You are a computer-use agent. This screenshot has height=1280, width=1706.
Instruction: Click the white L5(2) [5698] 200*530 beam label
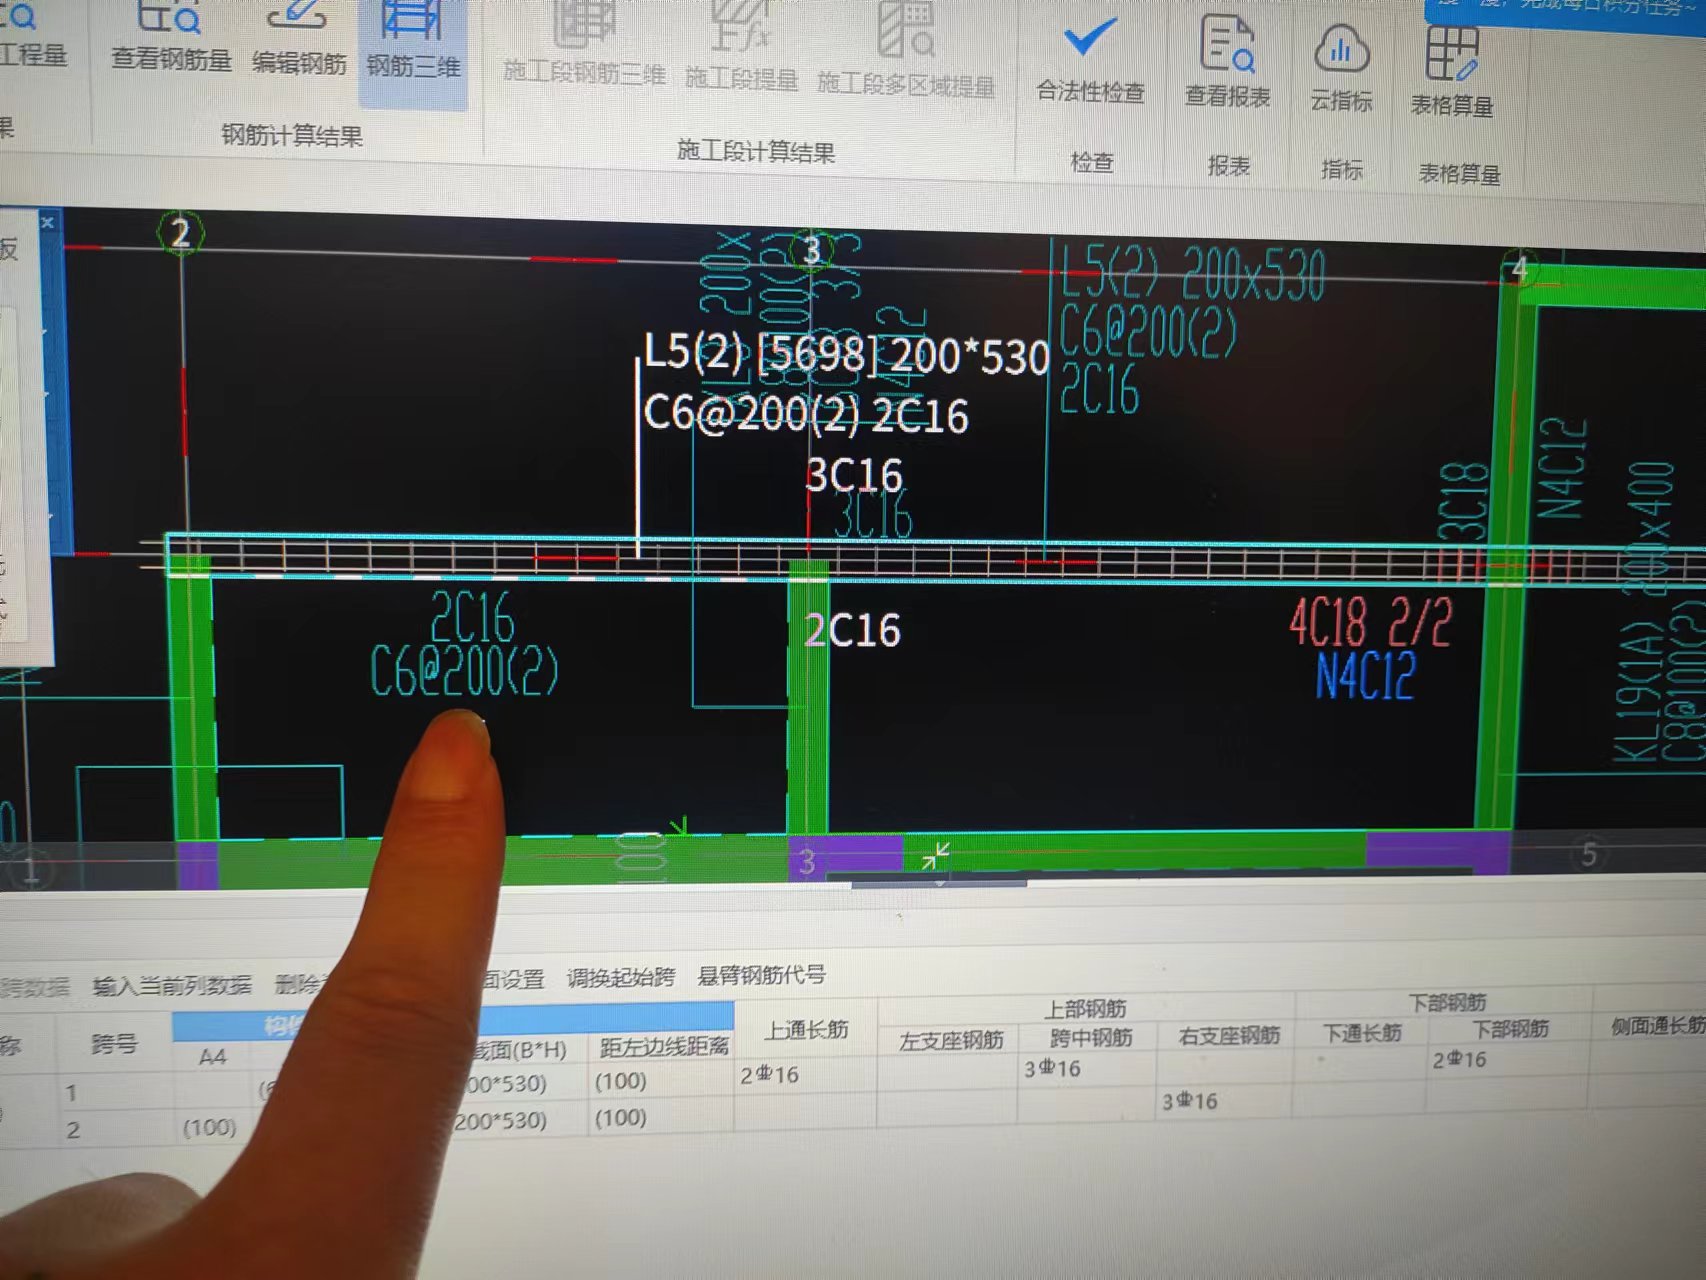tap(846, 355)
